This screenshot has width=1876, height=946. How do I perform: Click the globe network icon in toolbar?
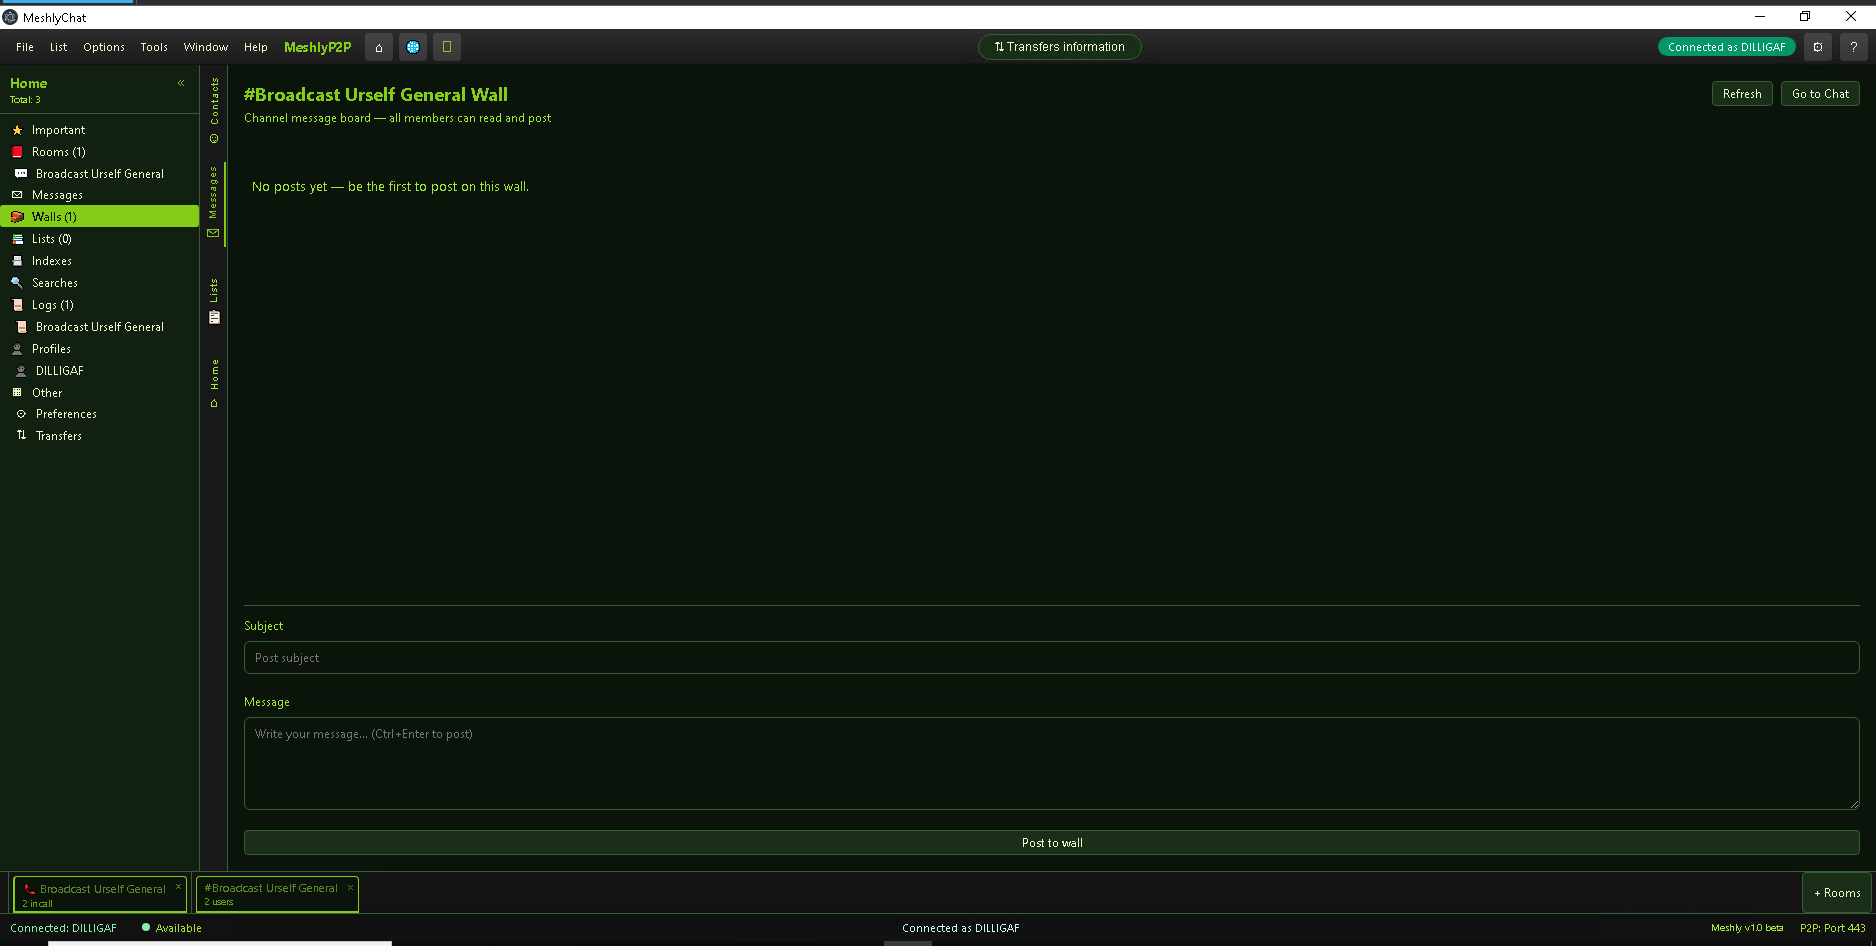click(413, 47)
